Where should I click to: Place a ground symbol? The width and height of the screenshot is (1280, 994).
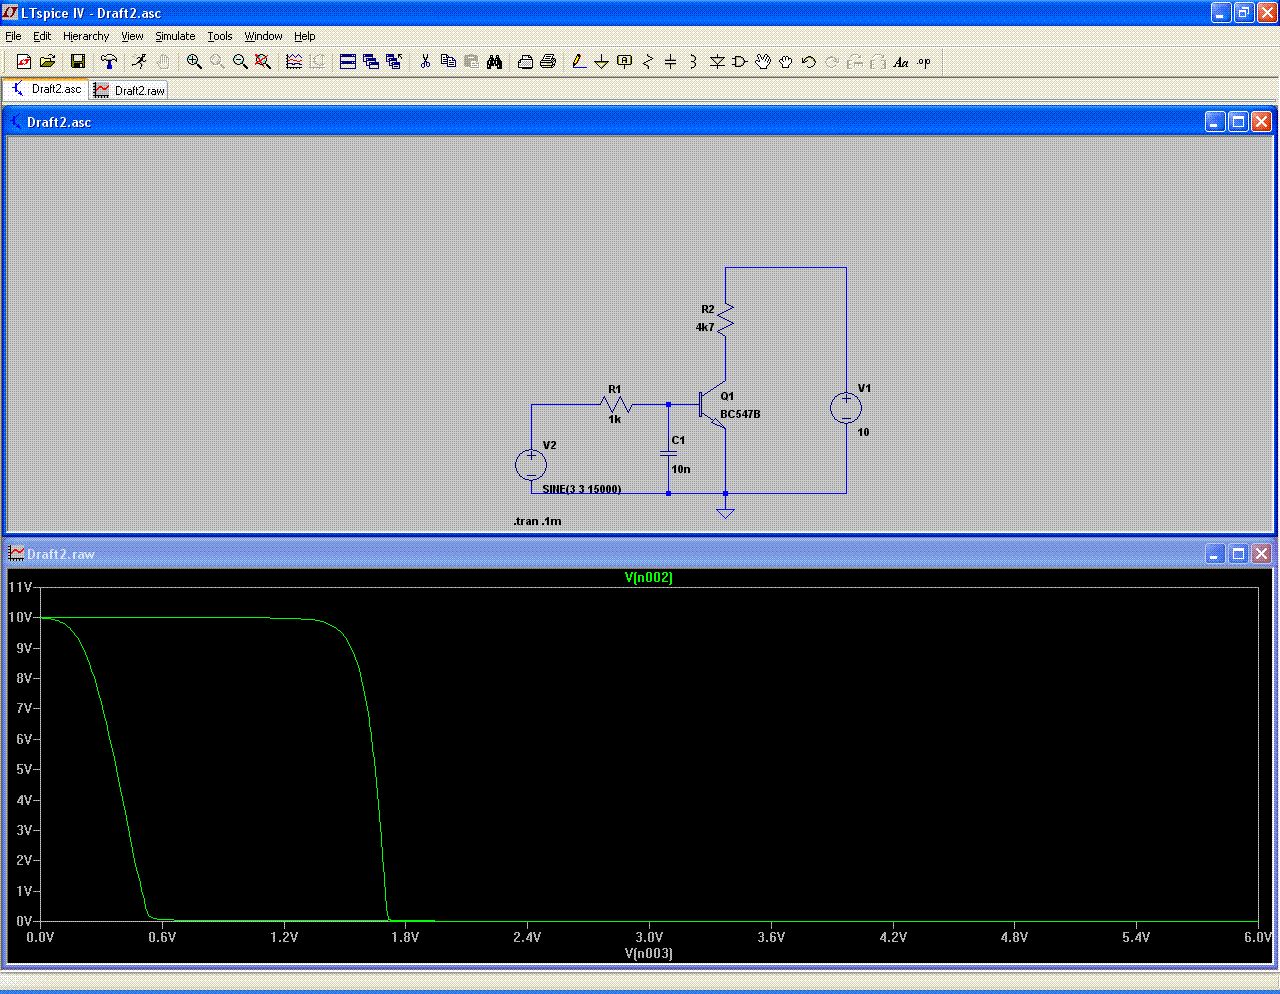[602, 62]
